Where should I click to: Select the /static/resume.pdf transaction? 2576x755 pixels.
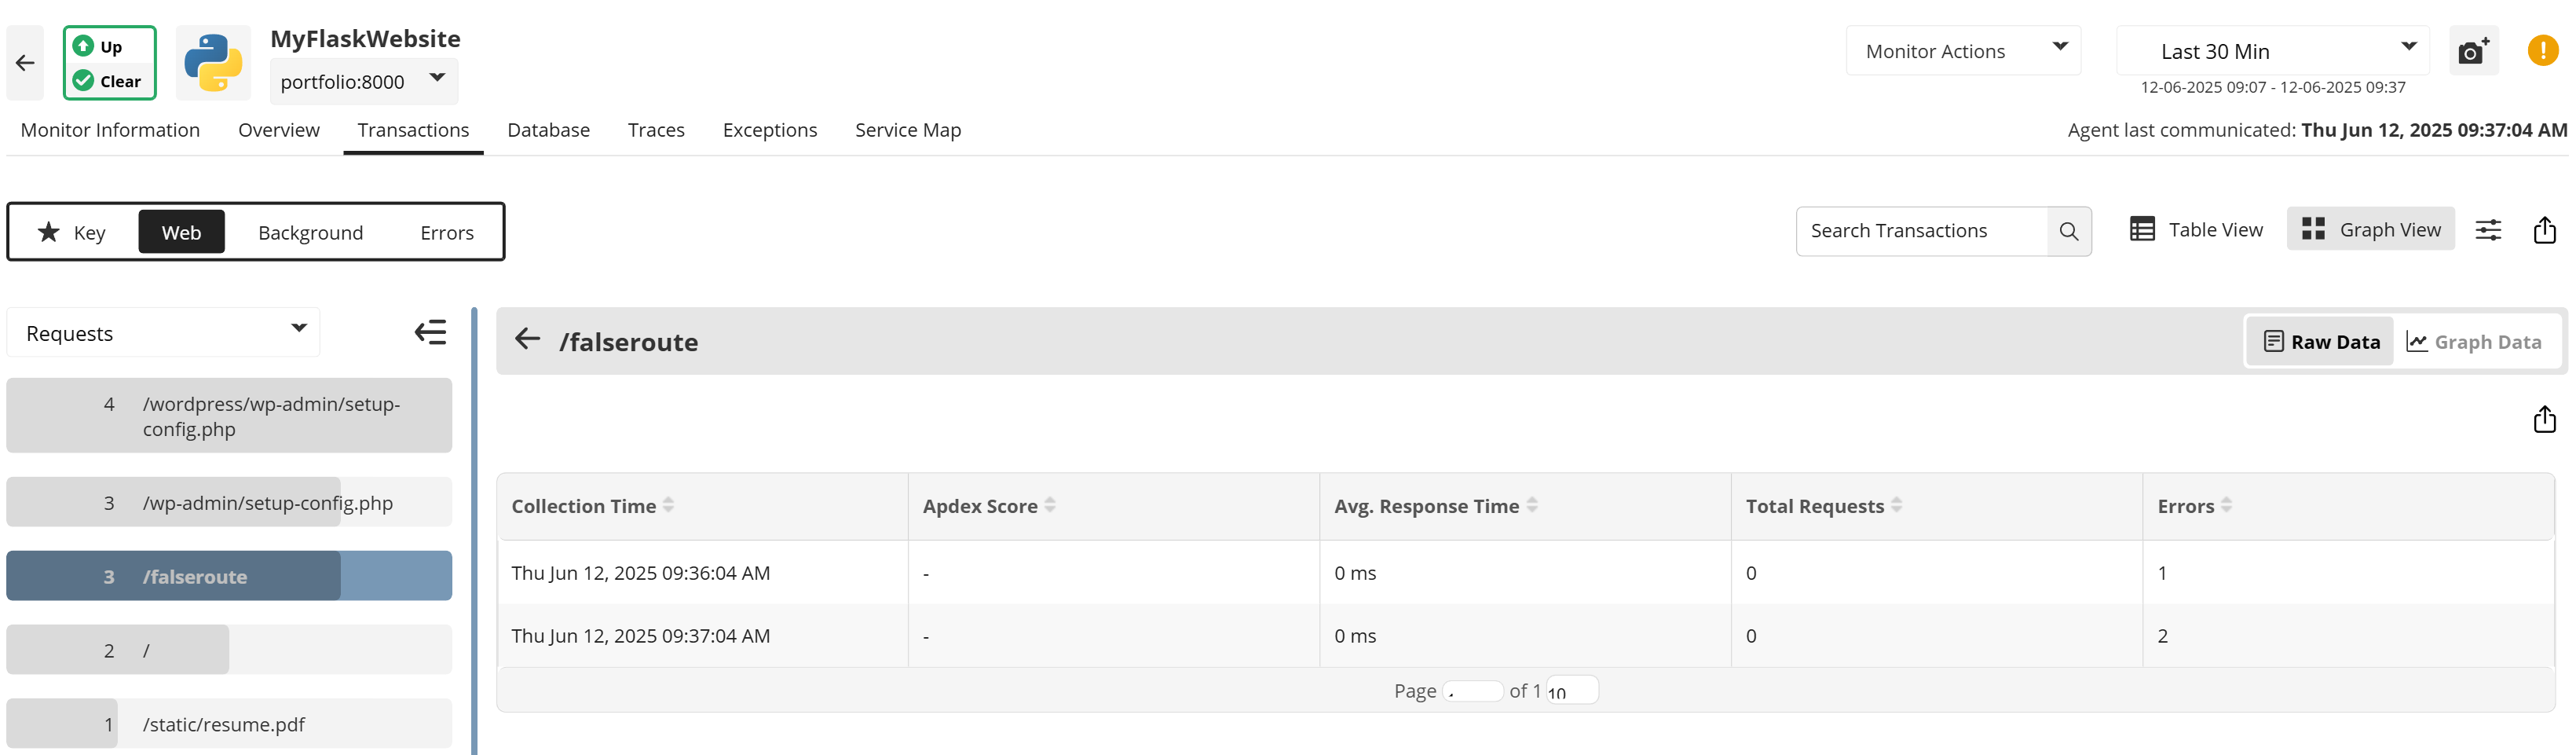click(x=229, y=724)
